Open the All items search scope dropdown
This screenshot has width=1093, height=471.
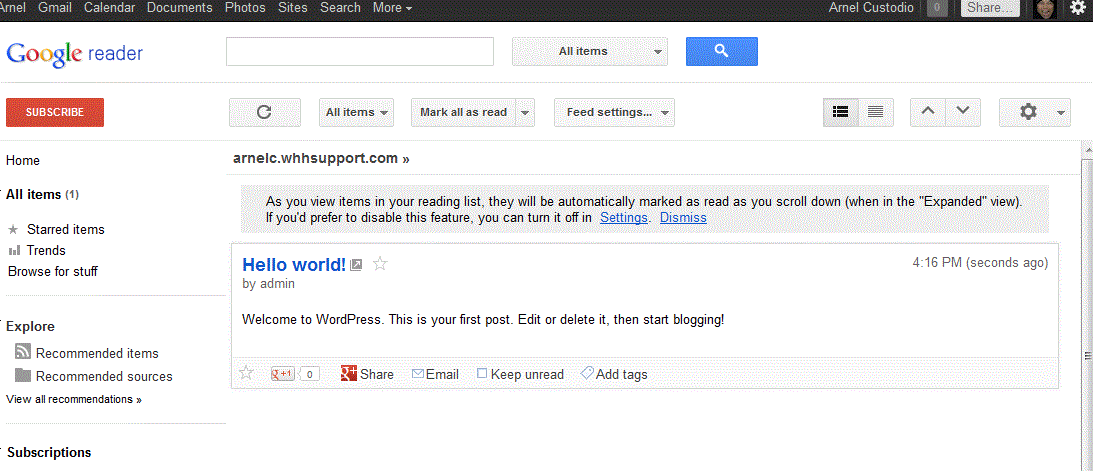tap(589, 51)
